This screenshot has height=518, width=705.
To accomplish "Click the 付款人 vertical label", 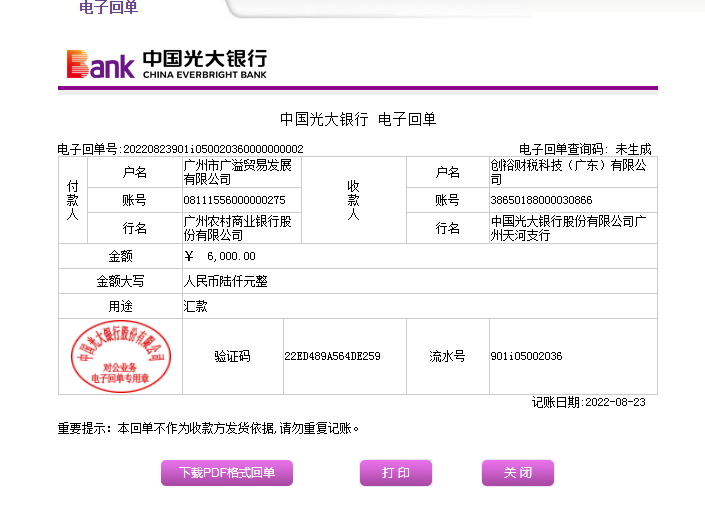I will (72, 200).
